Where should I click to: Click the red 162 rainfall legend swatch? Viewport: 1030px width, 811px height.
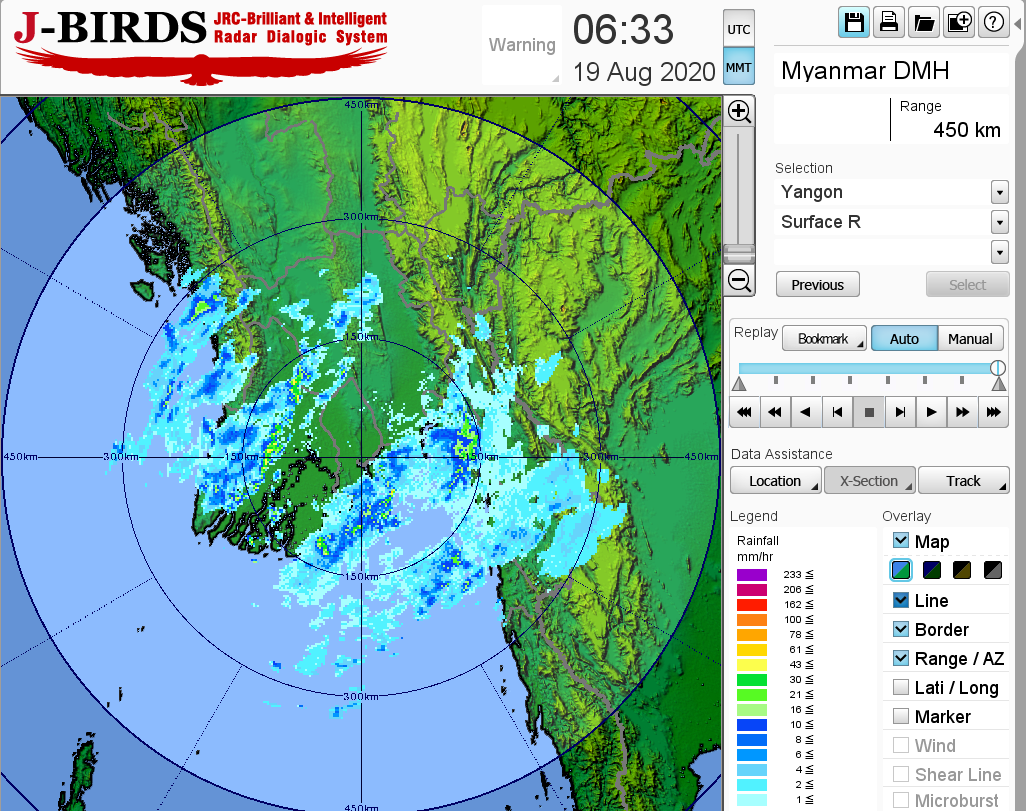pyautogui.click(x=752, y=605)
